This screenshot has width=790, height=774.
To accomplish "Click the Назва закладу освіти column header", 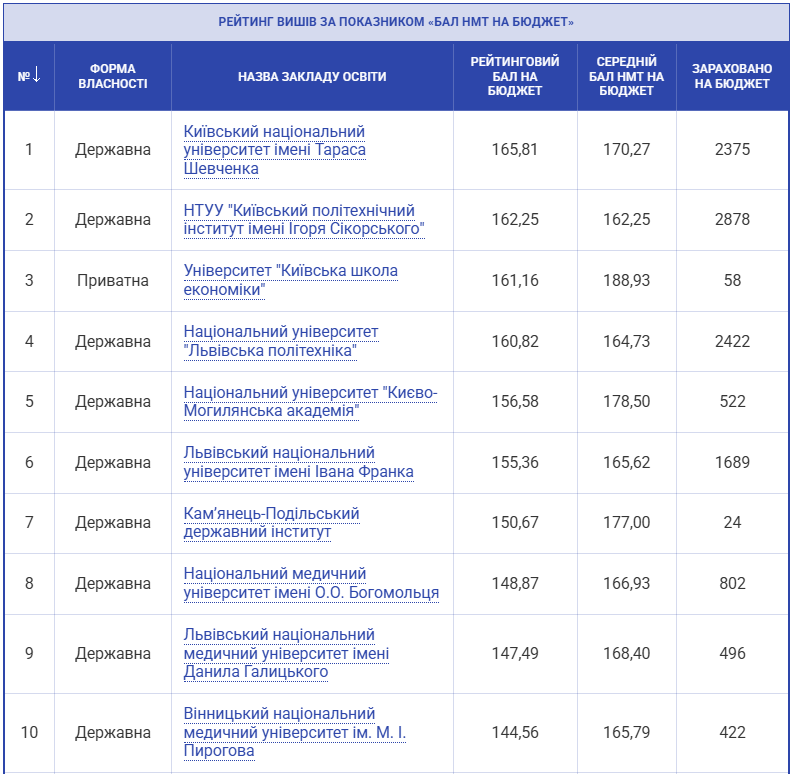I will coord(312,76).
